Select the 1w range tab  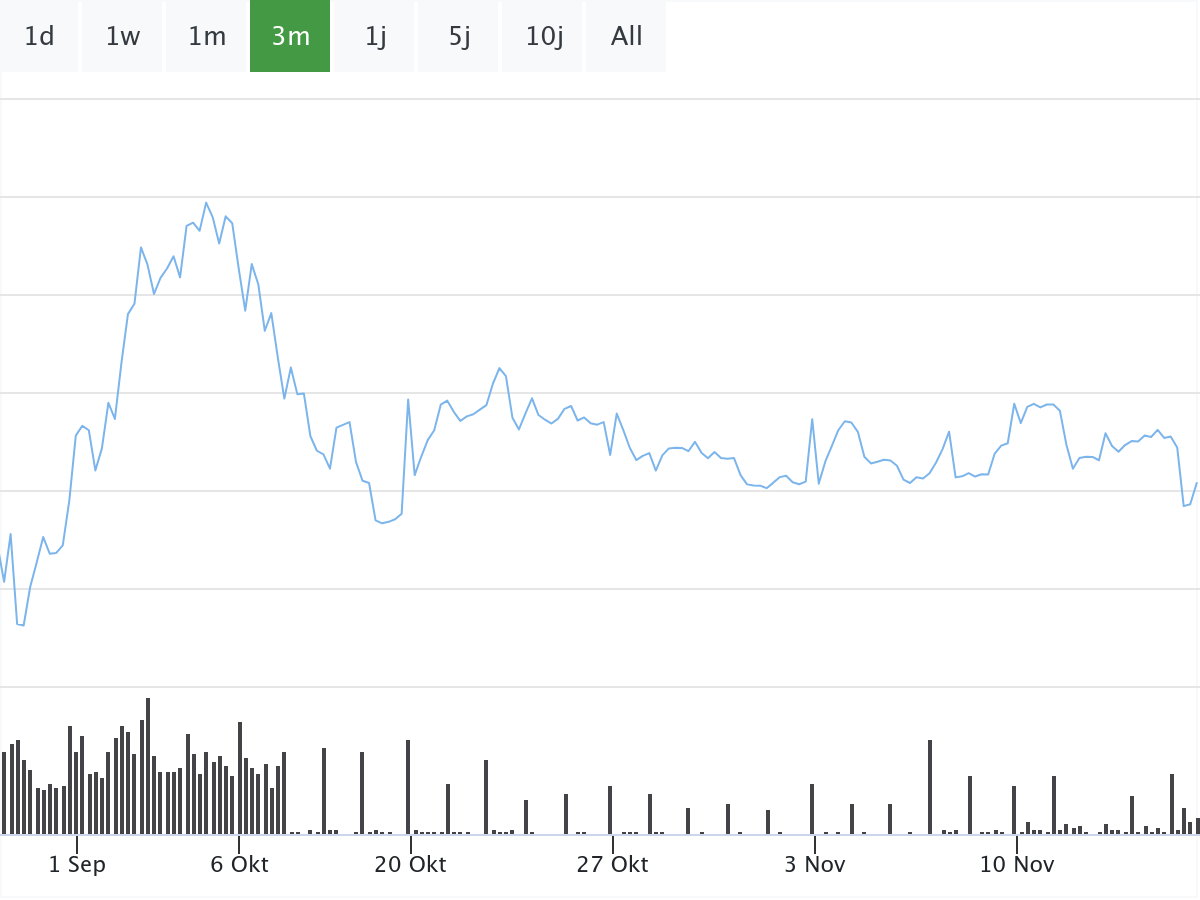click(122, 37)
